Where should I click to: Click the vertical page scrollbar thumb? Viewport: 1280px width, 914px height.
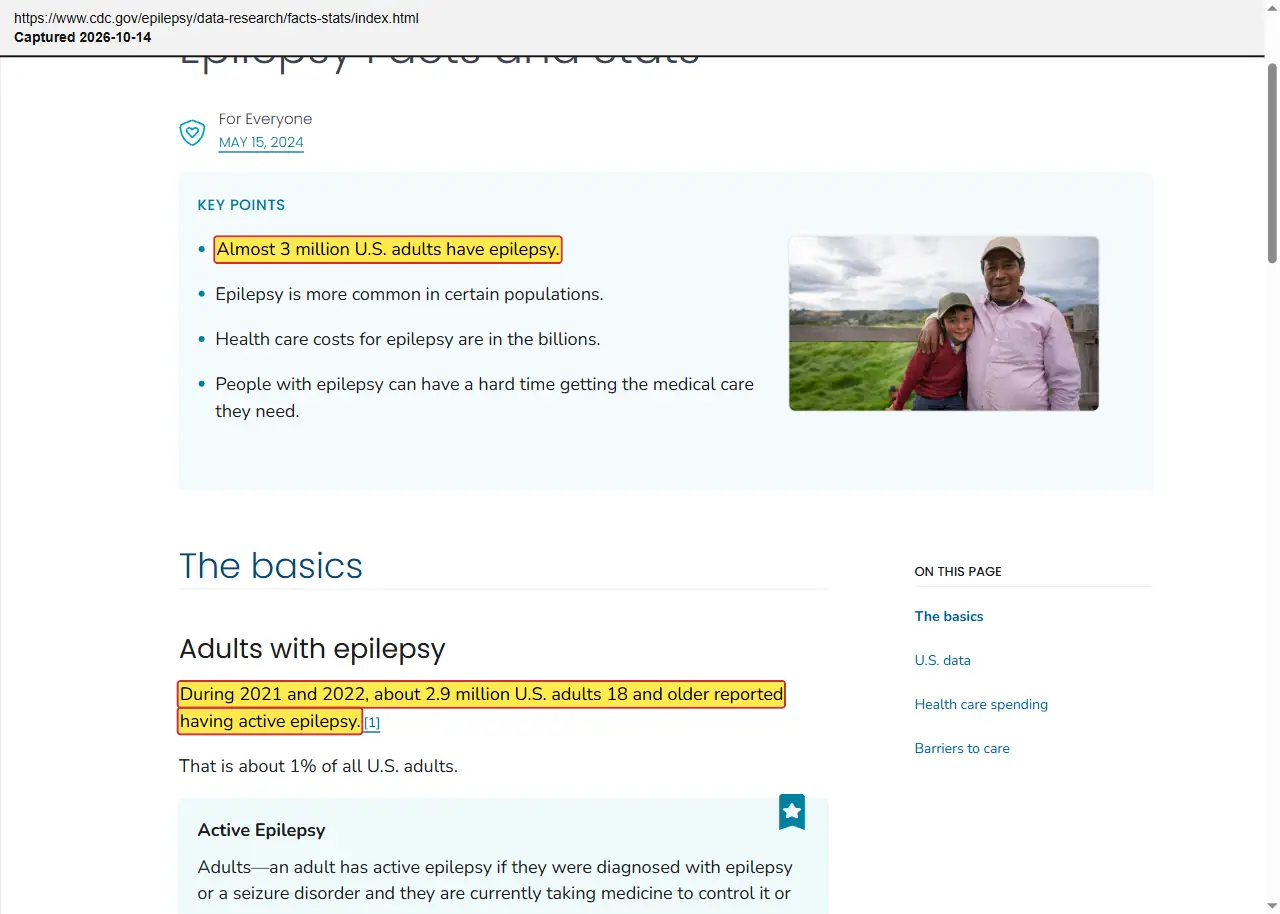click(x=1272, y=162)
